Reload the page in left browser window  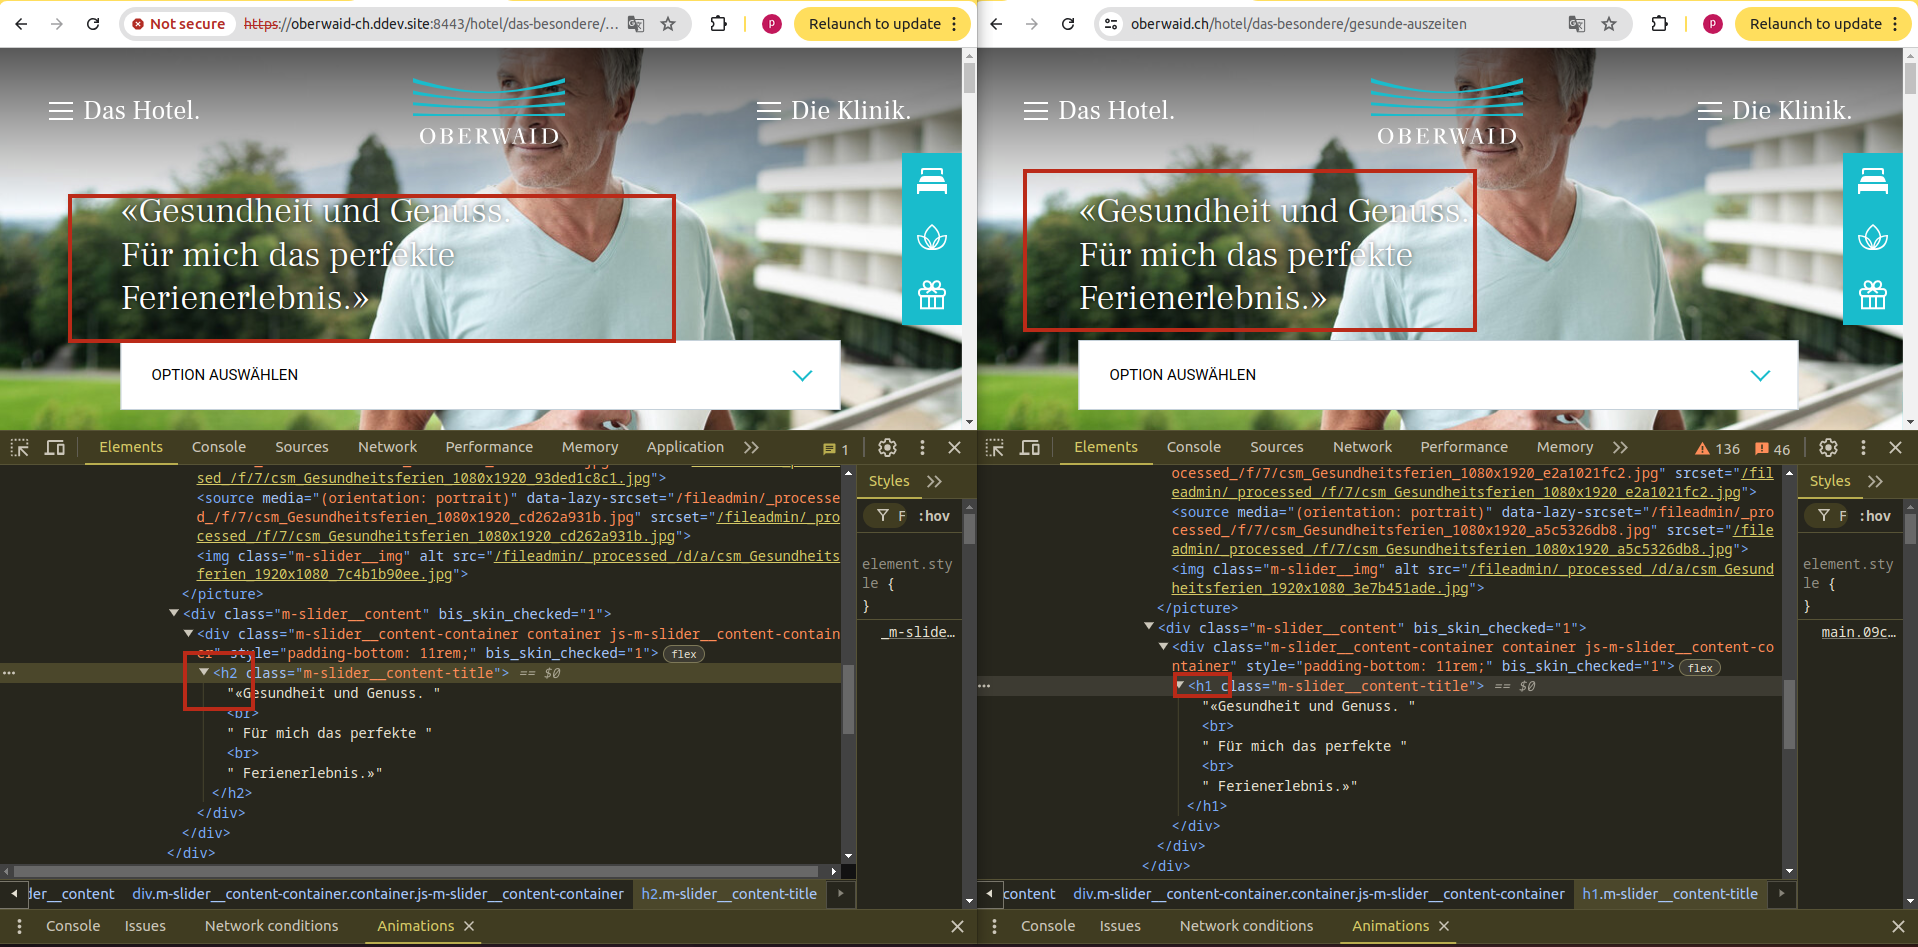[93, 24]
